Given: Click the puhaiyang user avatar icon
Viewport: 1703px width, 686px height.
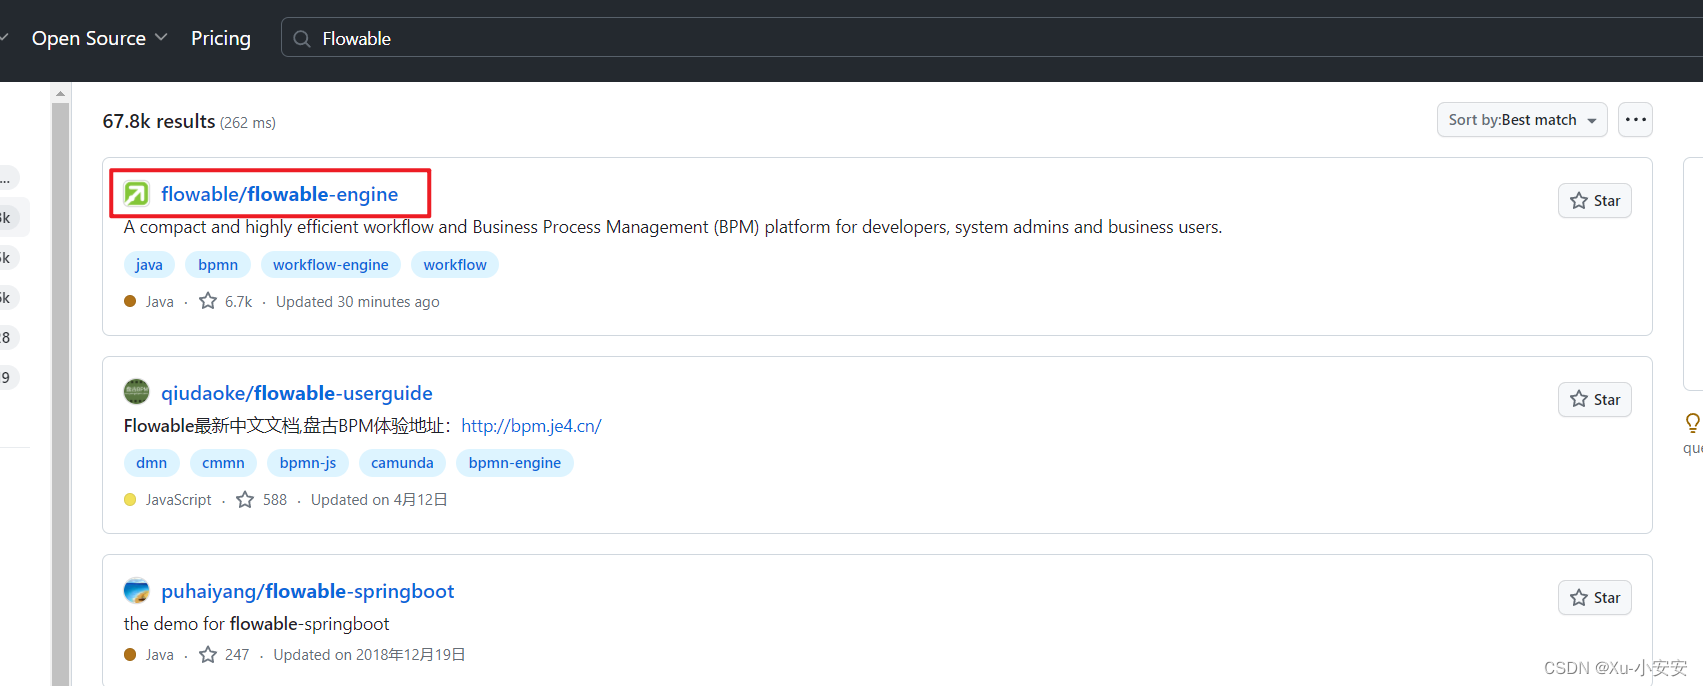Looking at the screenshot, I should tap(136, 590).
